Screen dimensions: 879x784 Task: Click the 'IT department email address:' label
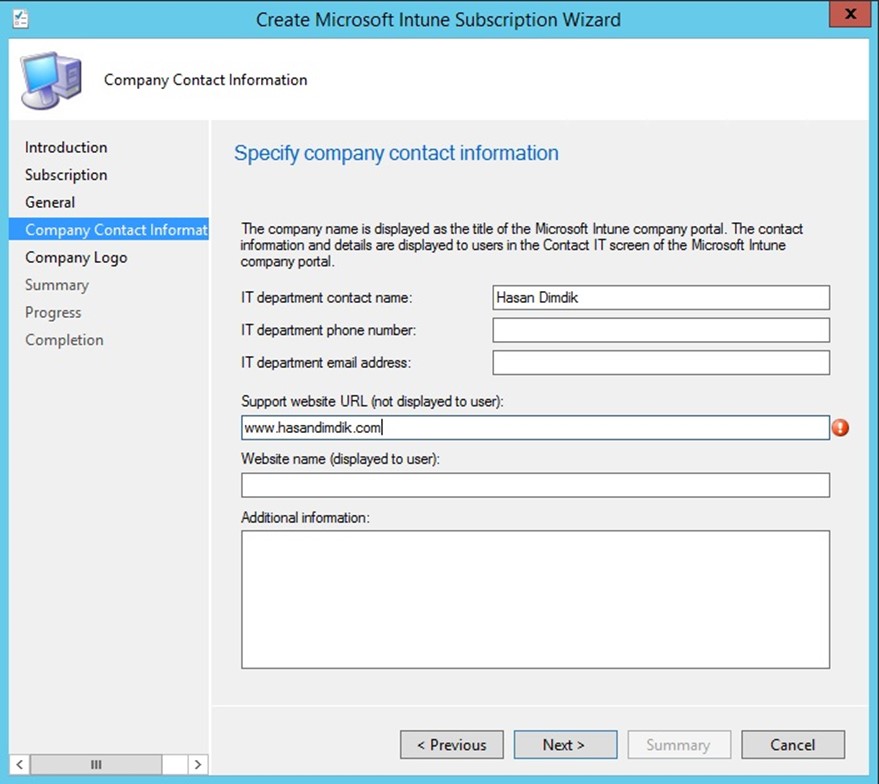click(x=326, y=363)
